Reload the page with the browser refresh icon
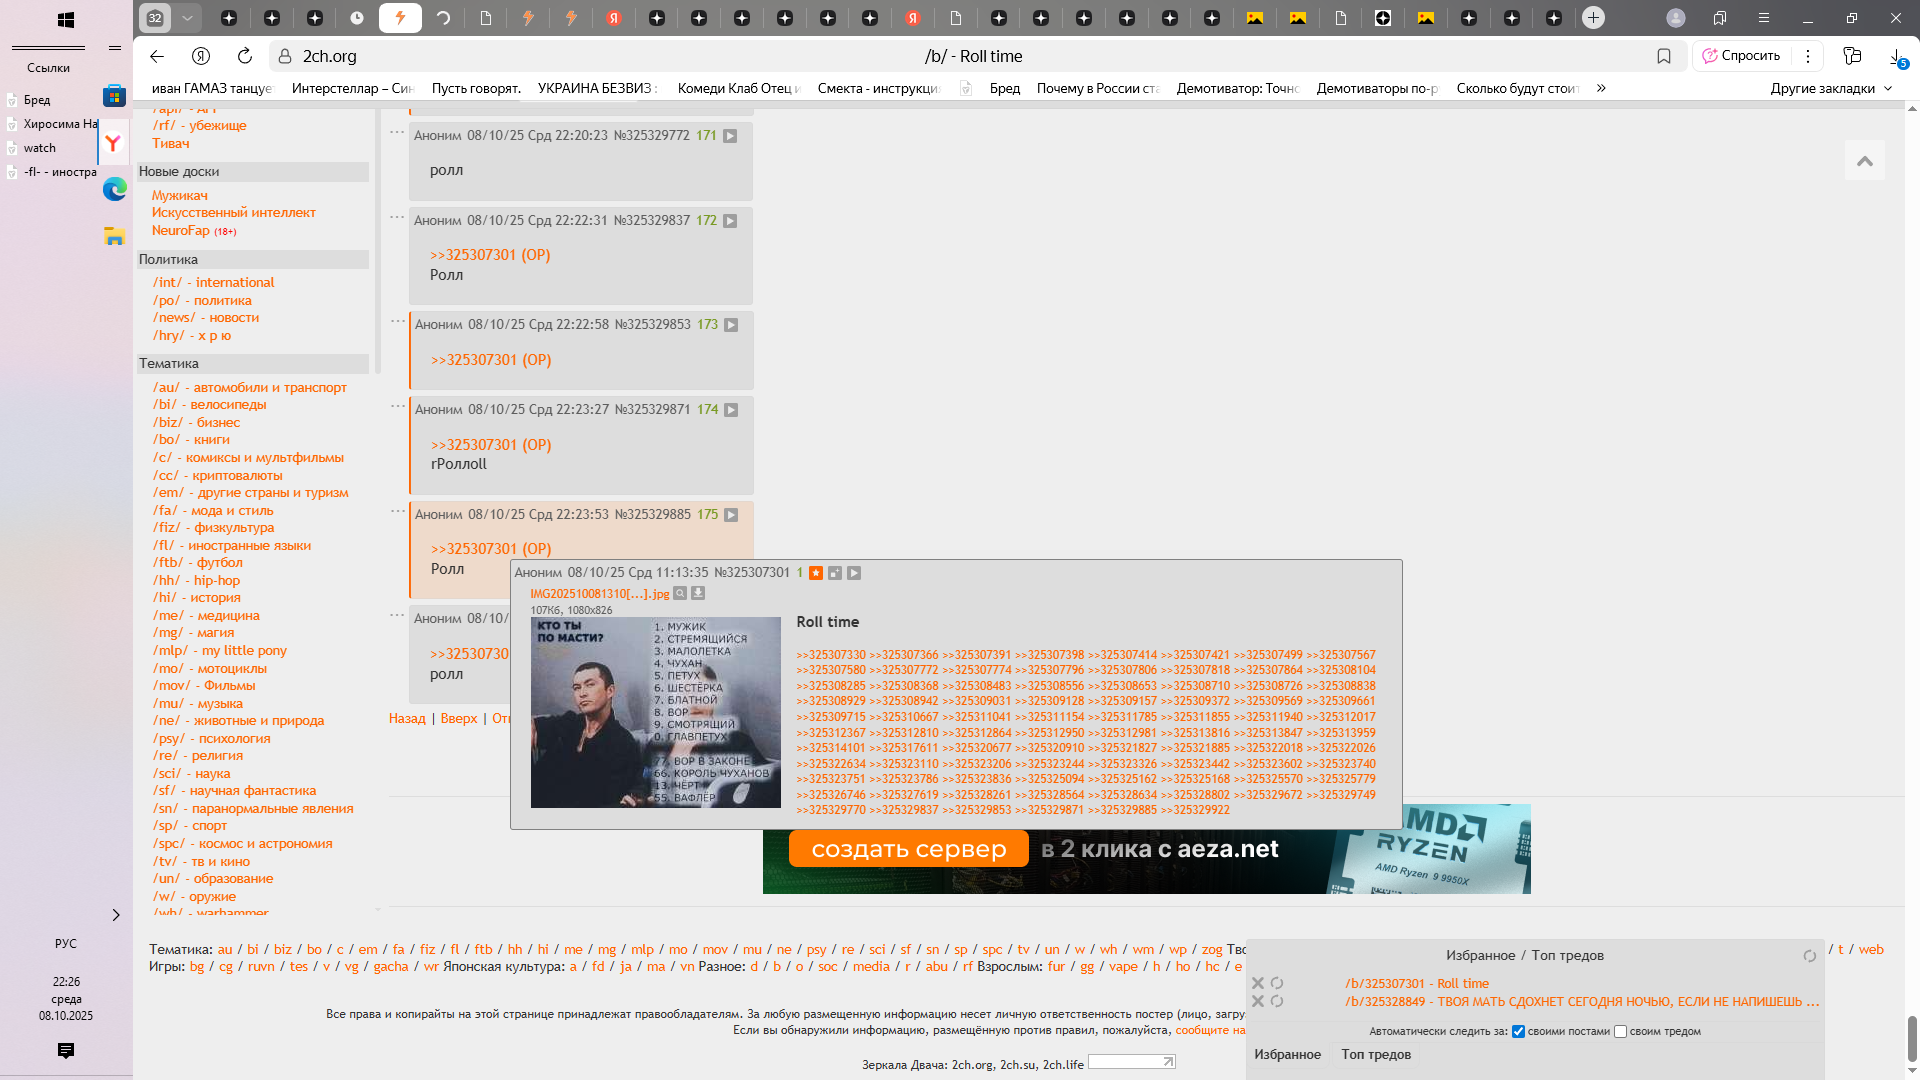This screenshot has height=1080, width=1920. pos(245,56)
